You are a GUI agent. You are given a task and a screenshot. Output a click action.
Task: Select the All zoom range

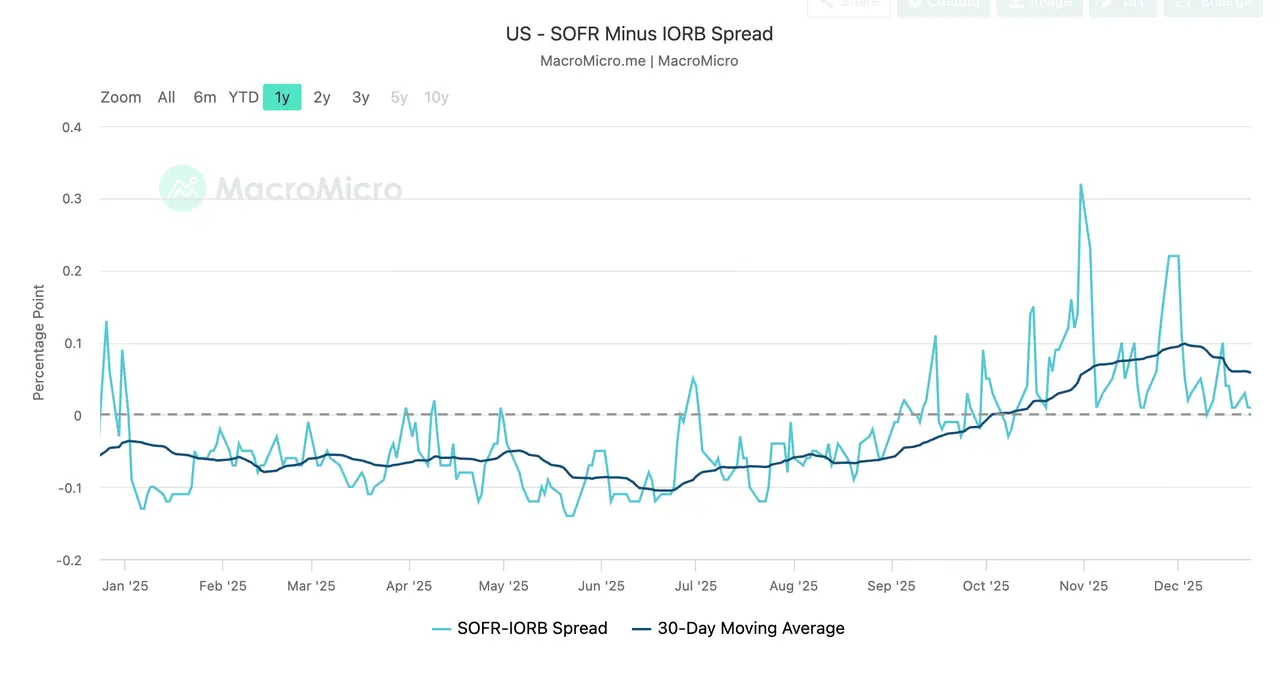[x=166, y=97]
